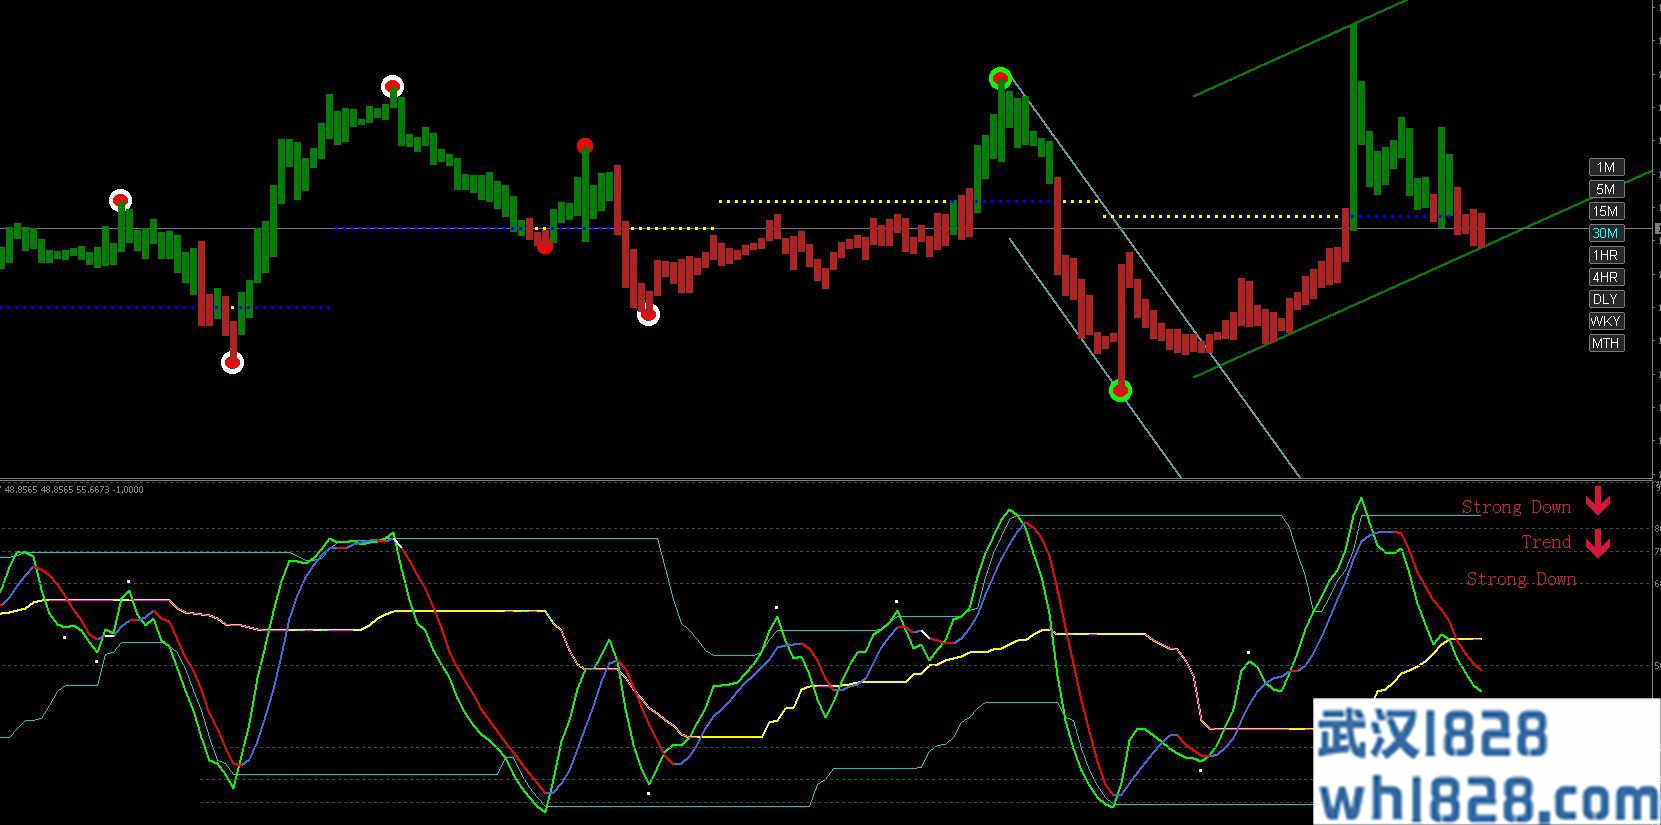Choose the 15M timeframe button

(1606, 211)
